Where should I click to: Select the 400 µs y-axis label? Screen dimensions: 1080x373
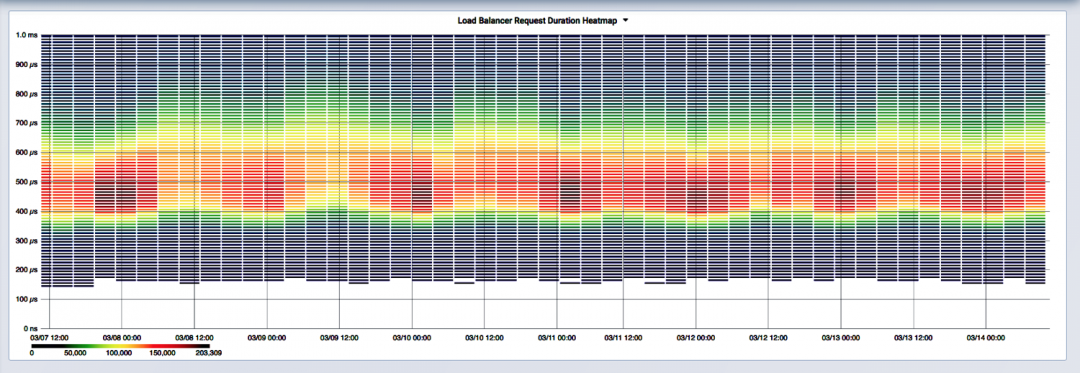27,211
